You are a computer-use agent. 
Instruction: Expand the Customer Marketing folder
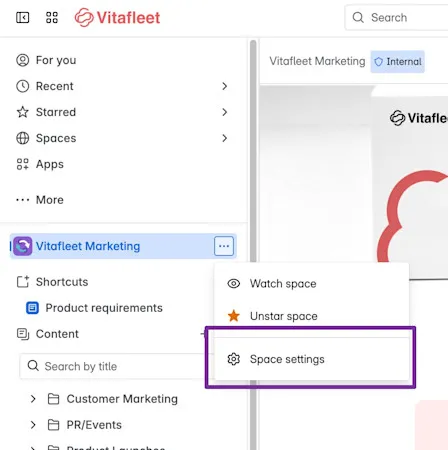click(x=33, y=399)
